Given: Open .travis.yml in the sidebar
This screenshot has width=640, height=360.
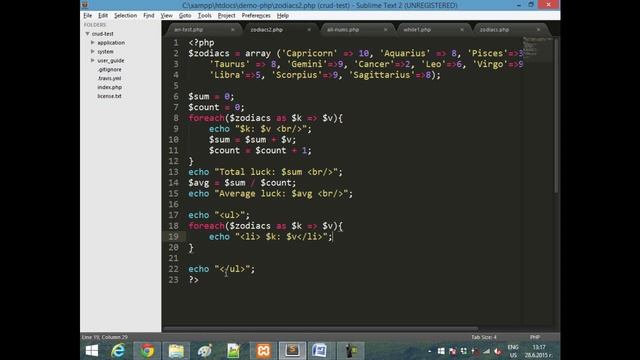Looking at the screenshot, I should click(109, 78).
